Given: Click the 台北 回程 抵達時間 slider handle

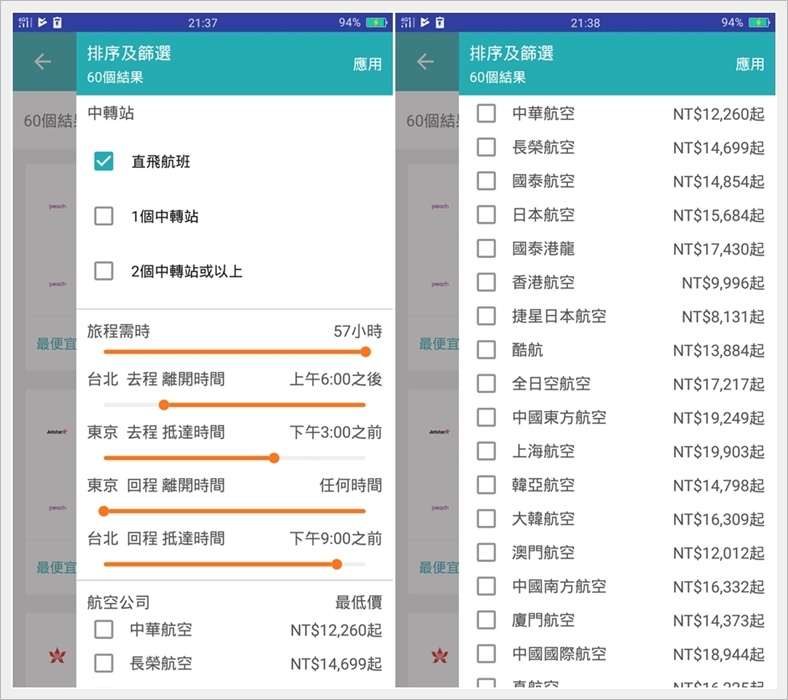Looking at the screenshot, I should coord(337,564).
